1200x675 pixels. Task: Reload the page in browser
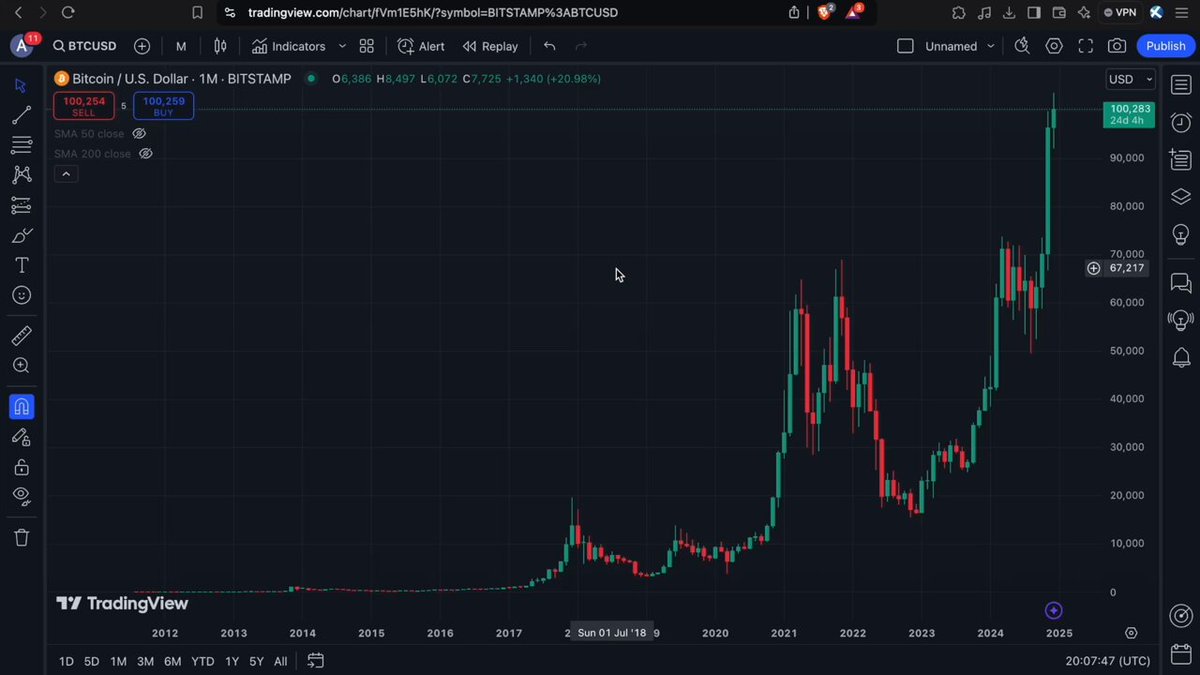(x=68, y=12)
